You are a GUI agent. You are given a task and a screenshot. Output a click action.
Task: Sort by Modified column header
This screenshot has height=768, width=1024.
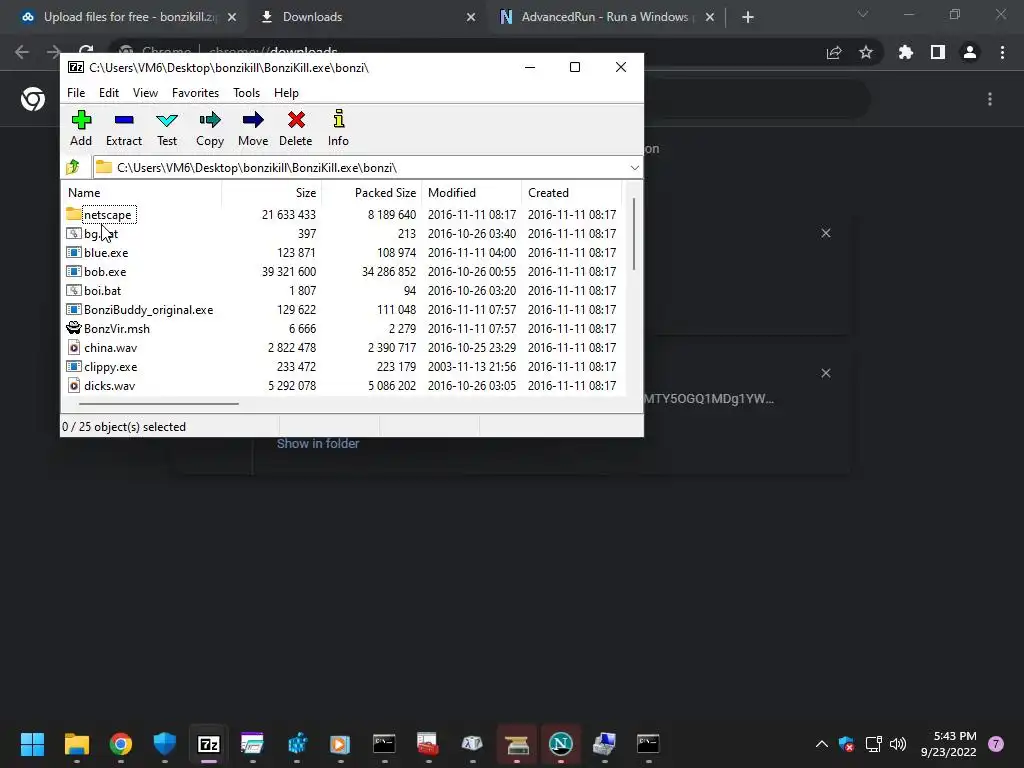click(x=472, y=193)
